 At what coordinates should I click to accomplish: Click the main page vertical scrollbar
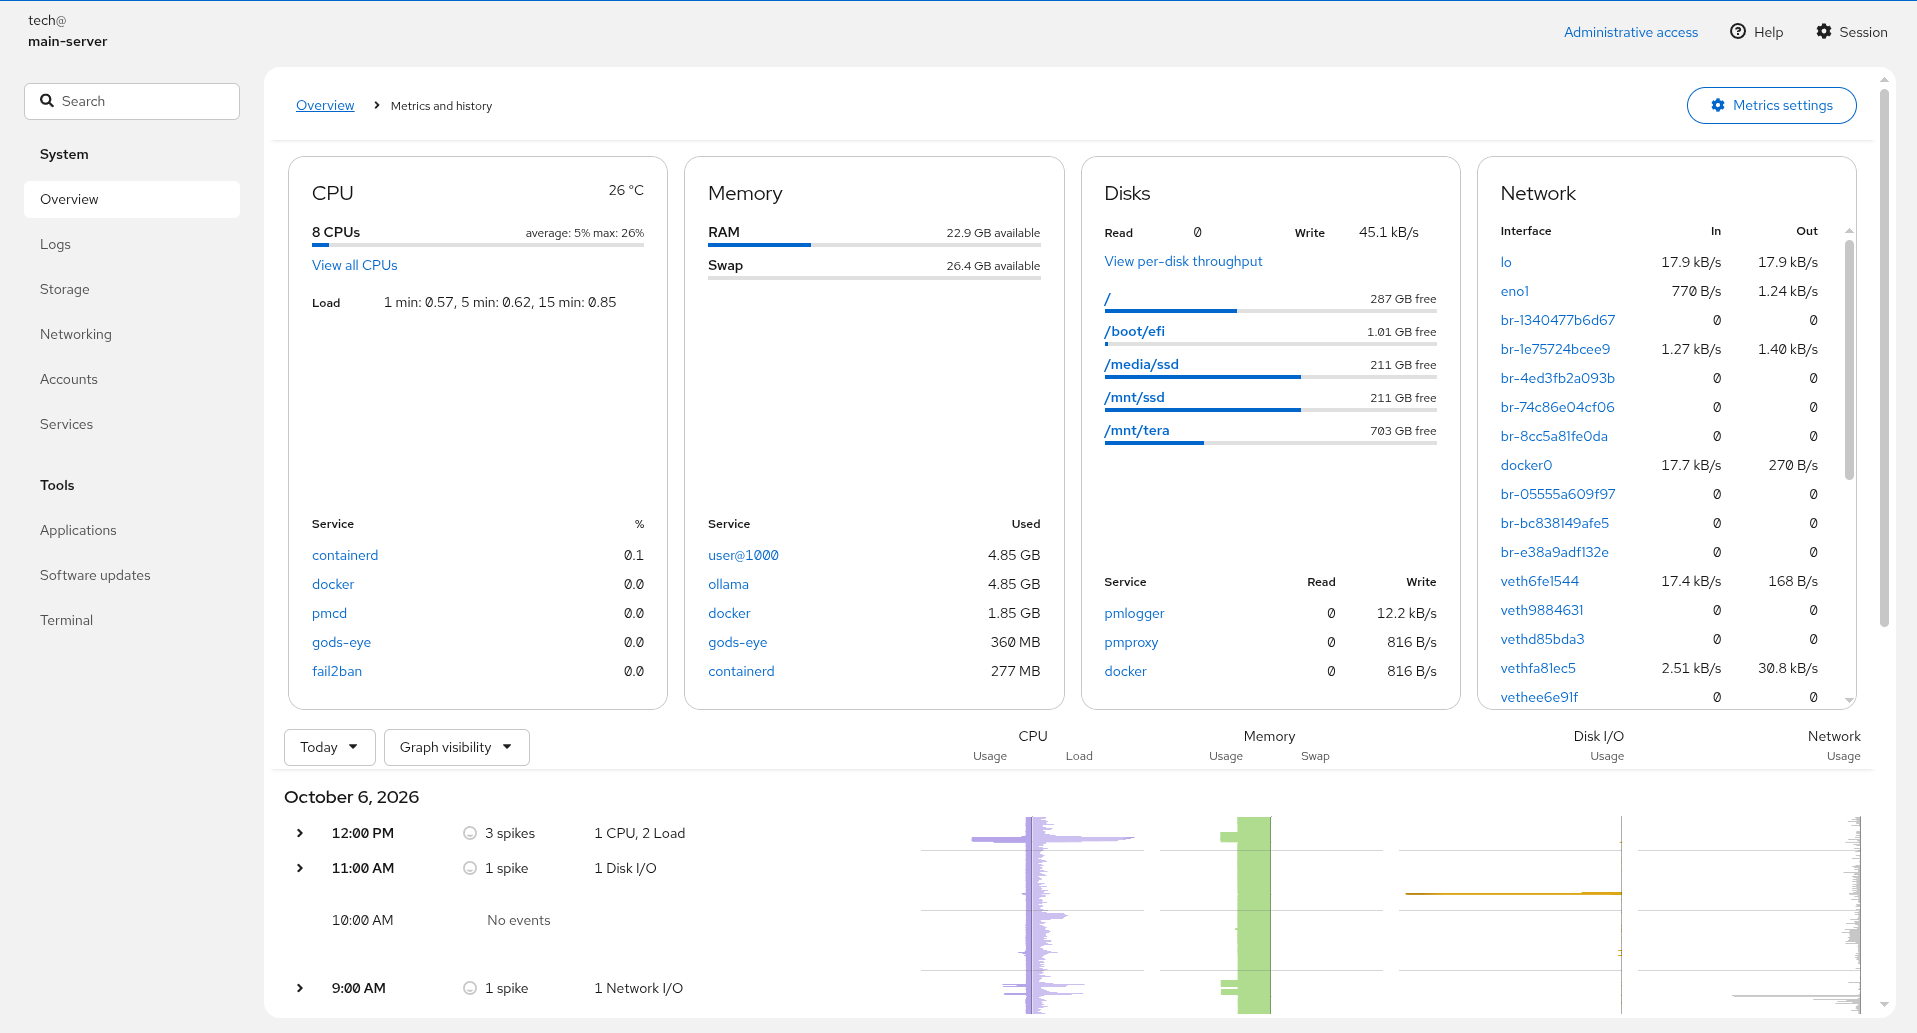tap(1884, 358)
